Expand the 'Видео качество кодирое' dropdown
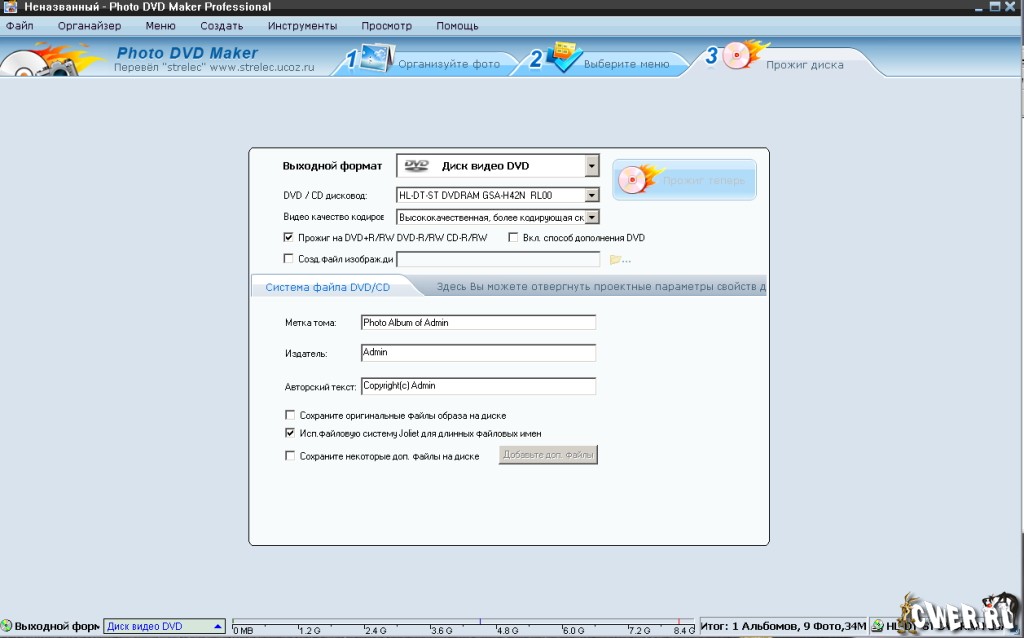Screen dimensions: 1024x638 (591, 217)
